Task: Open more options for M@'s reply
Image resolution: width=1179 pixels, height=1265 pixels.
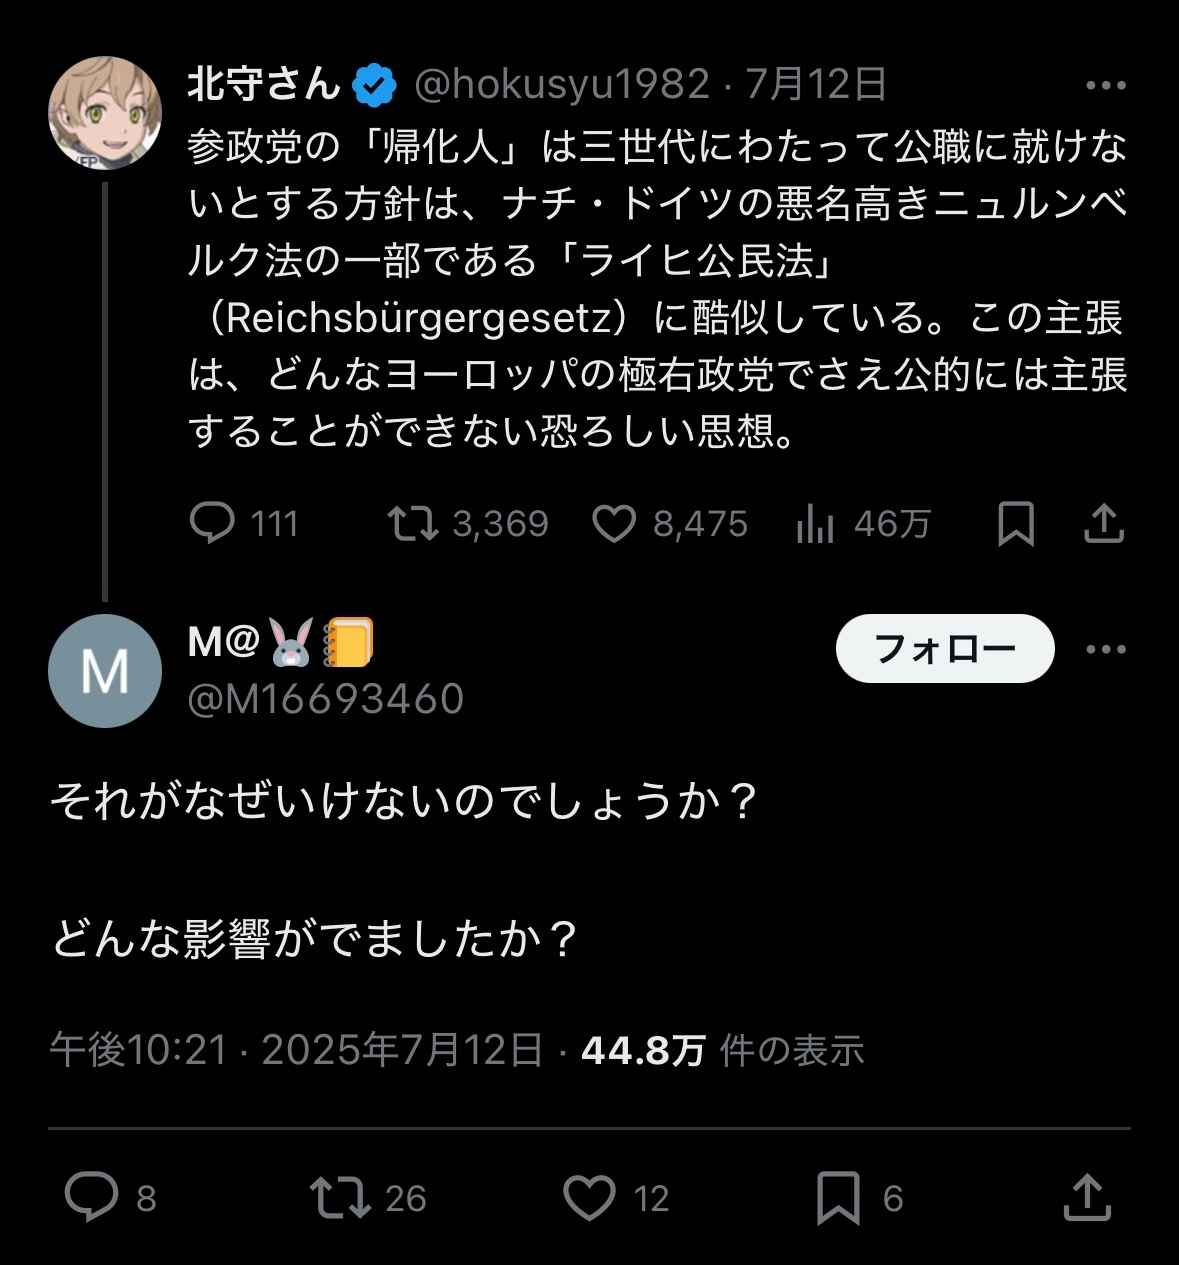Action: click(x=1105, y=649)
